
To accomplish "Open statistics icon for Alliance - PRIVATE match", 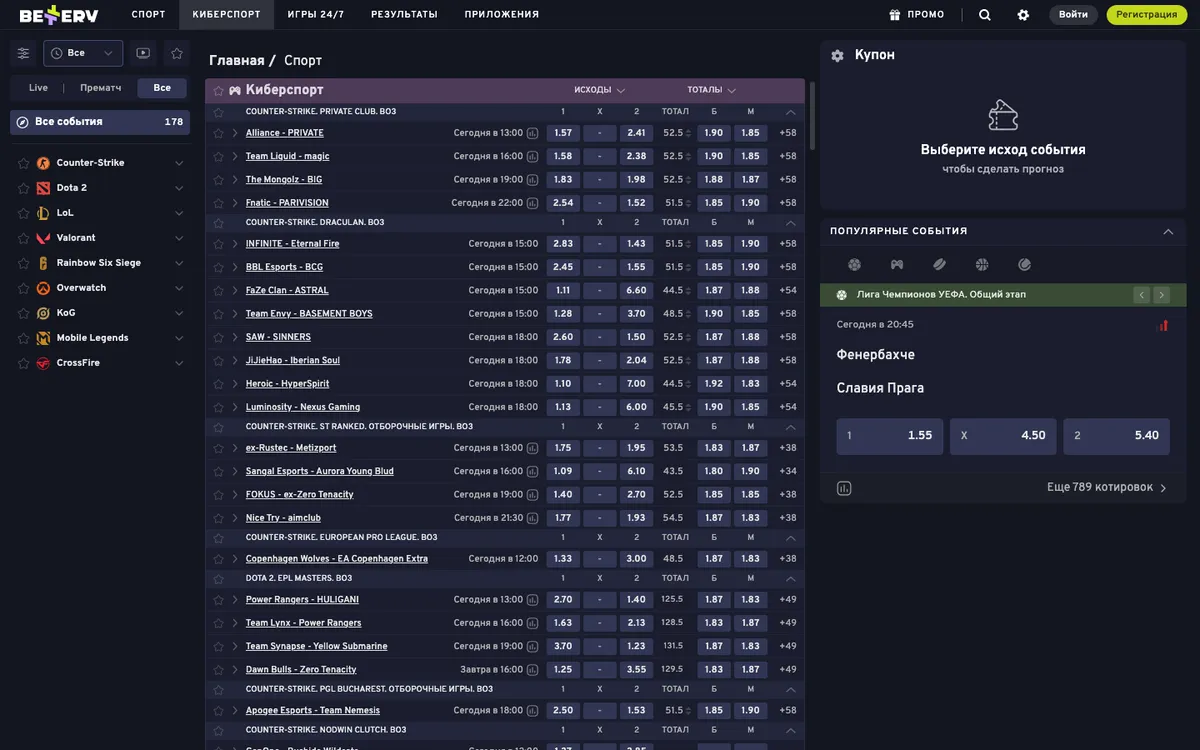I will tap(533, 133).
